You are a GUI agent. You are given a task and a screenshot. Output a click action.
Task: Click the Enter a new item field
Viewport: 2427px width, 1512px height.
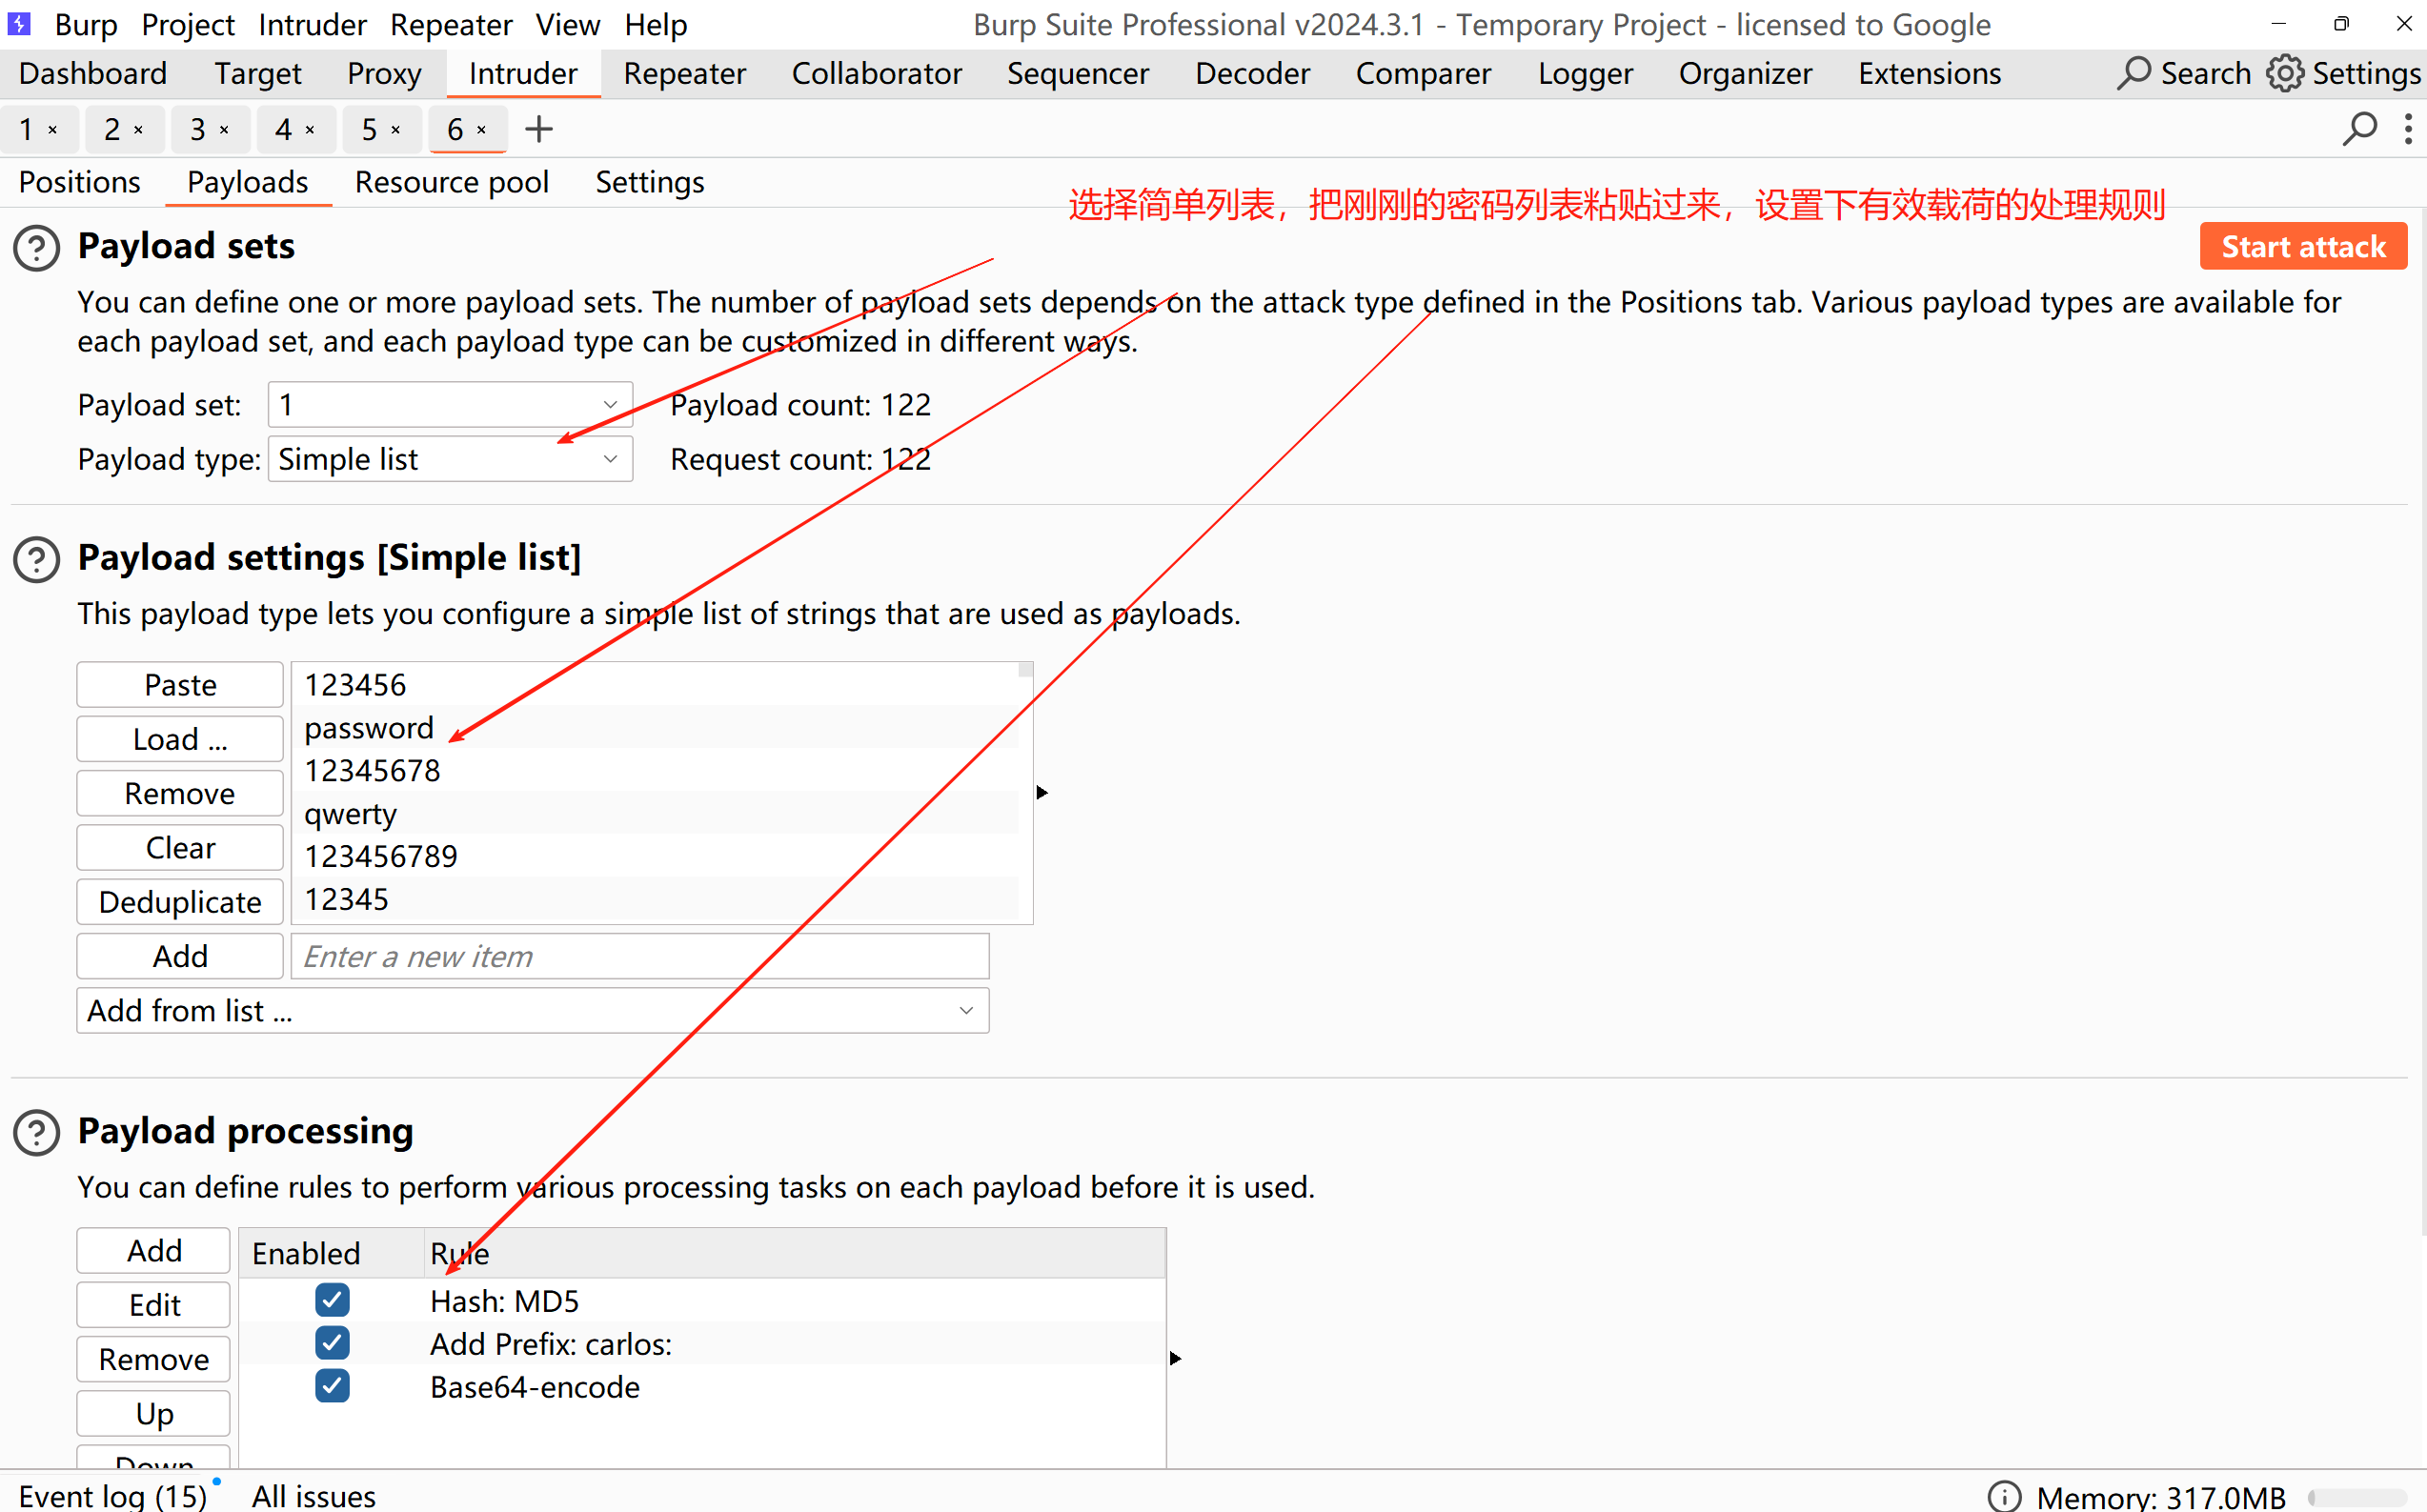click(640, 957)
